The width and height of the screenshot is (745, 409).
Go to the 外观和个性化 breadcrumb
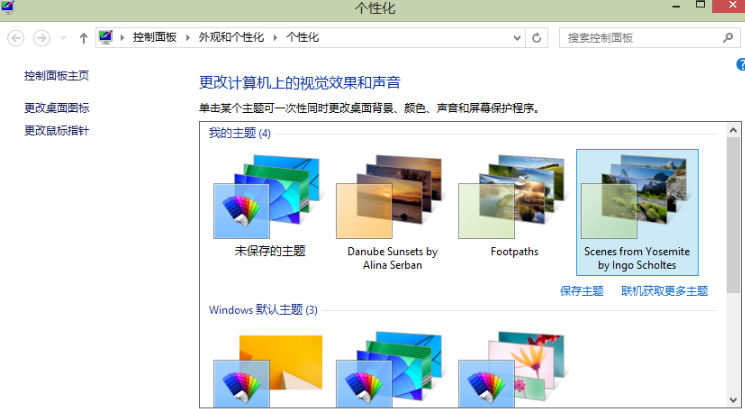[x=231, y=38]
